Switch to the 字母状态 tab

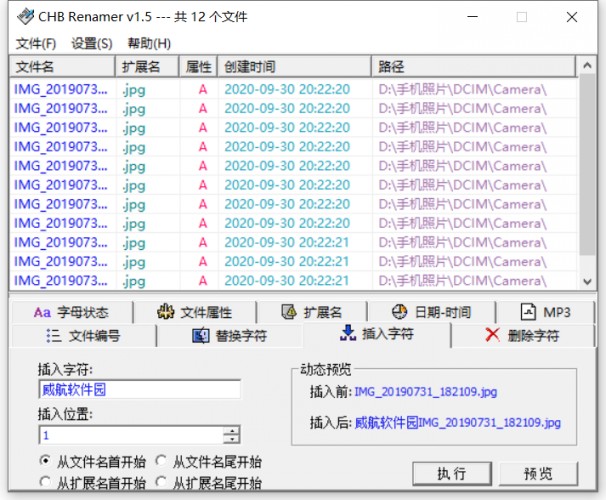[x=72, y=312]
